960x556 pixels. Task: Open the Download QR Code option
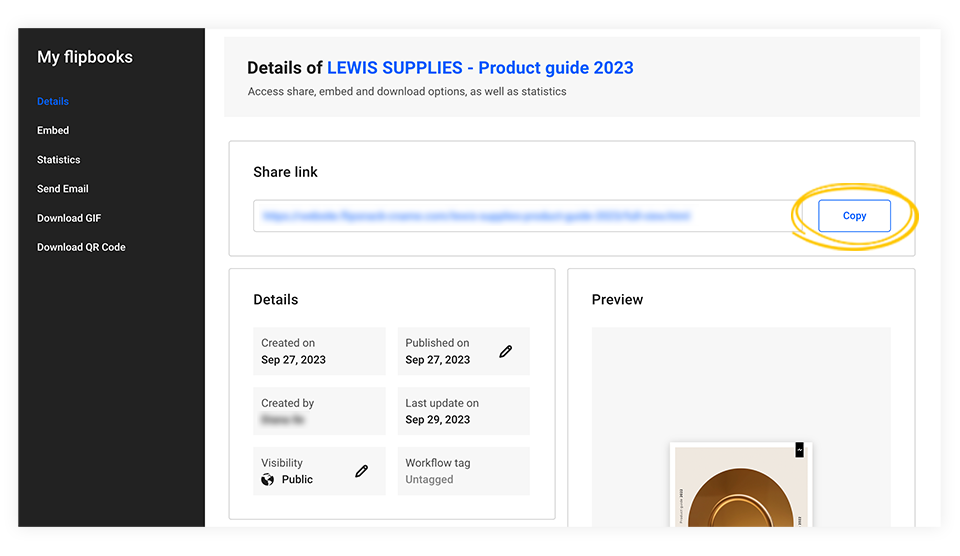coord(81,247)
